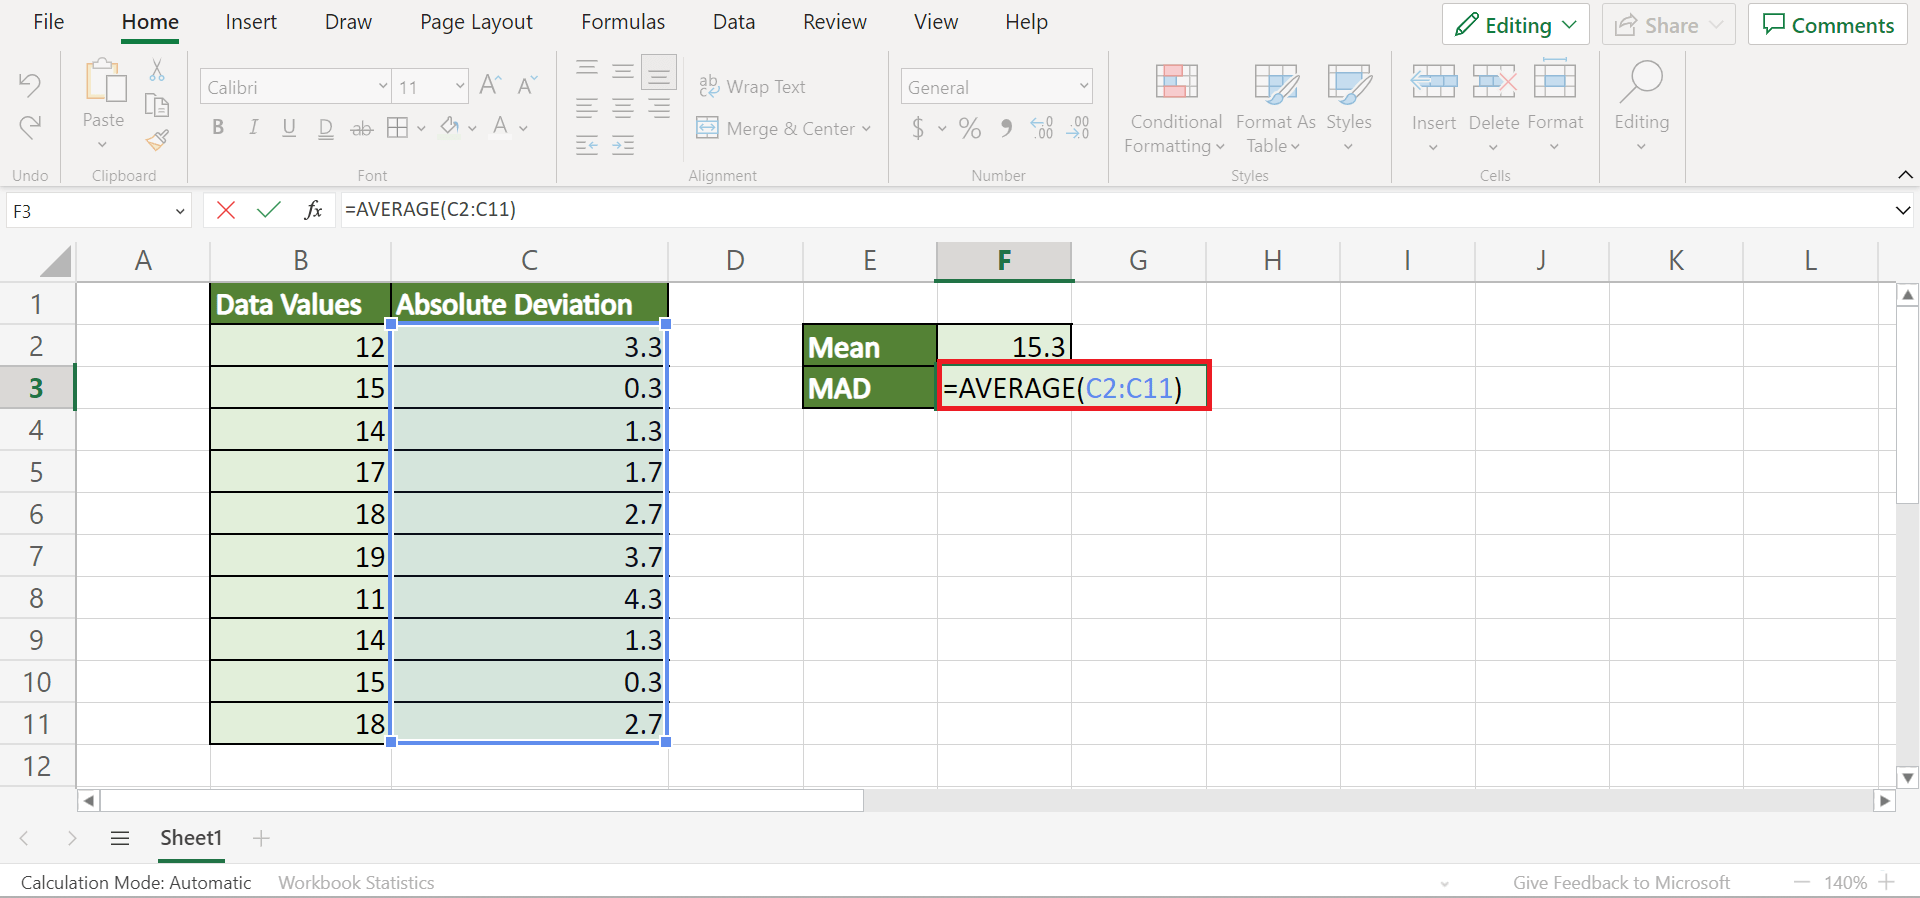Switch to the View tab
The image size is (1920, 898).
936,22
